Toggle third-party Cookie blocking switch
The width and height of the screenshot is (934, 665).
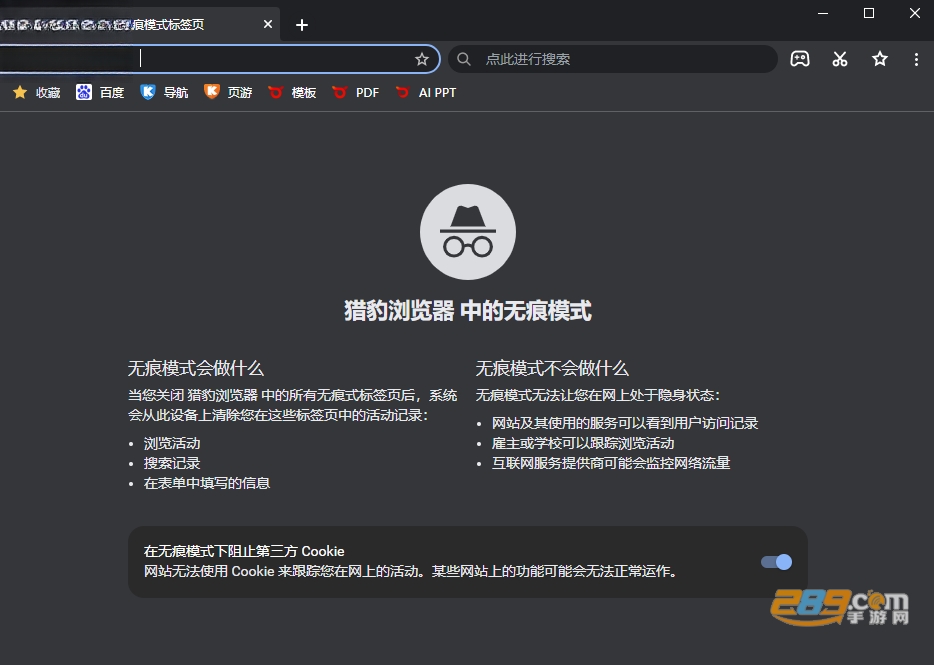point(776,562)
